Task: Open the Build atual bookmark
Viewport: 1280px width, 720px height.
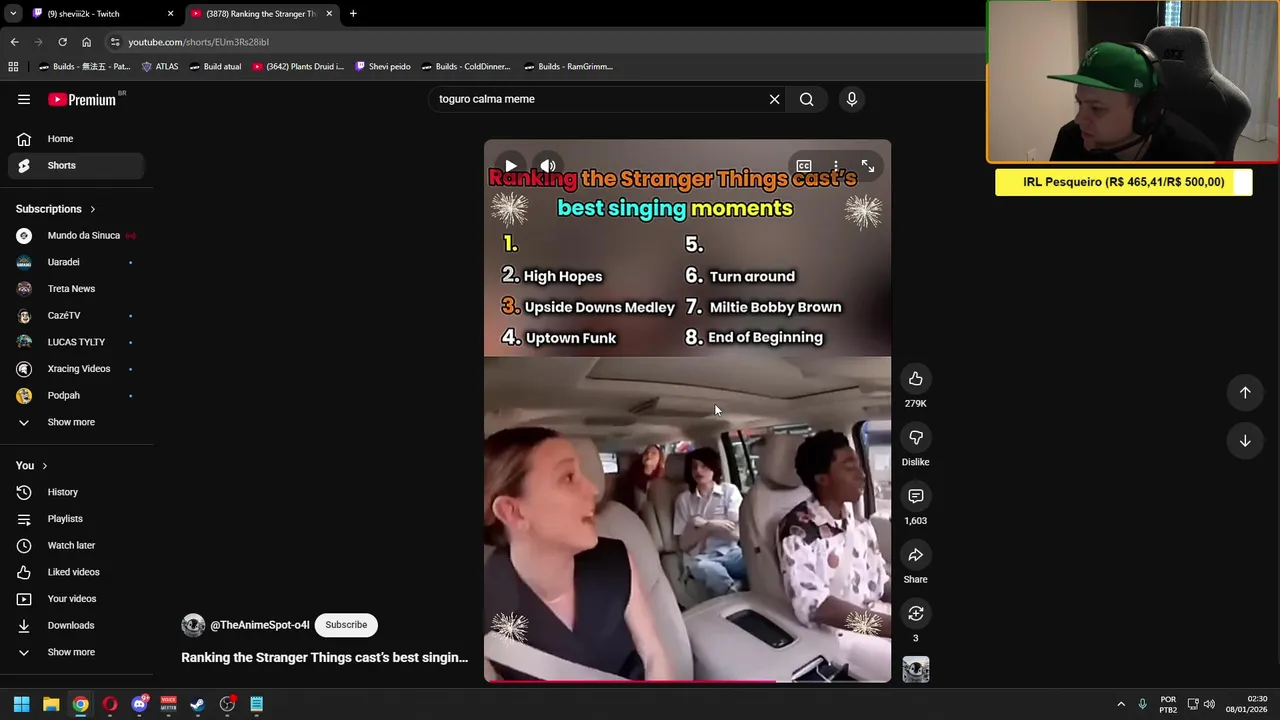Action: 214,67
